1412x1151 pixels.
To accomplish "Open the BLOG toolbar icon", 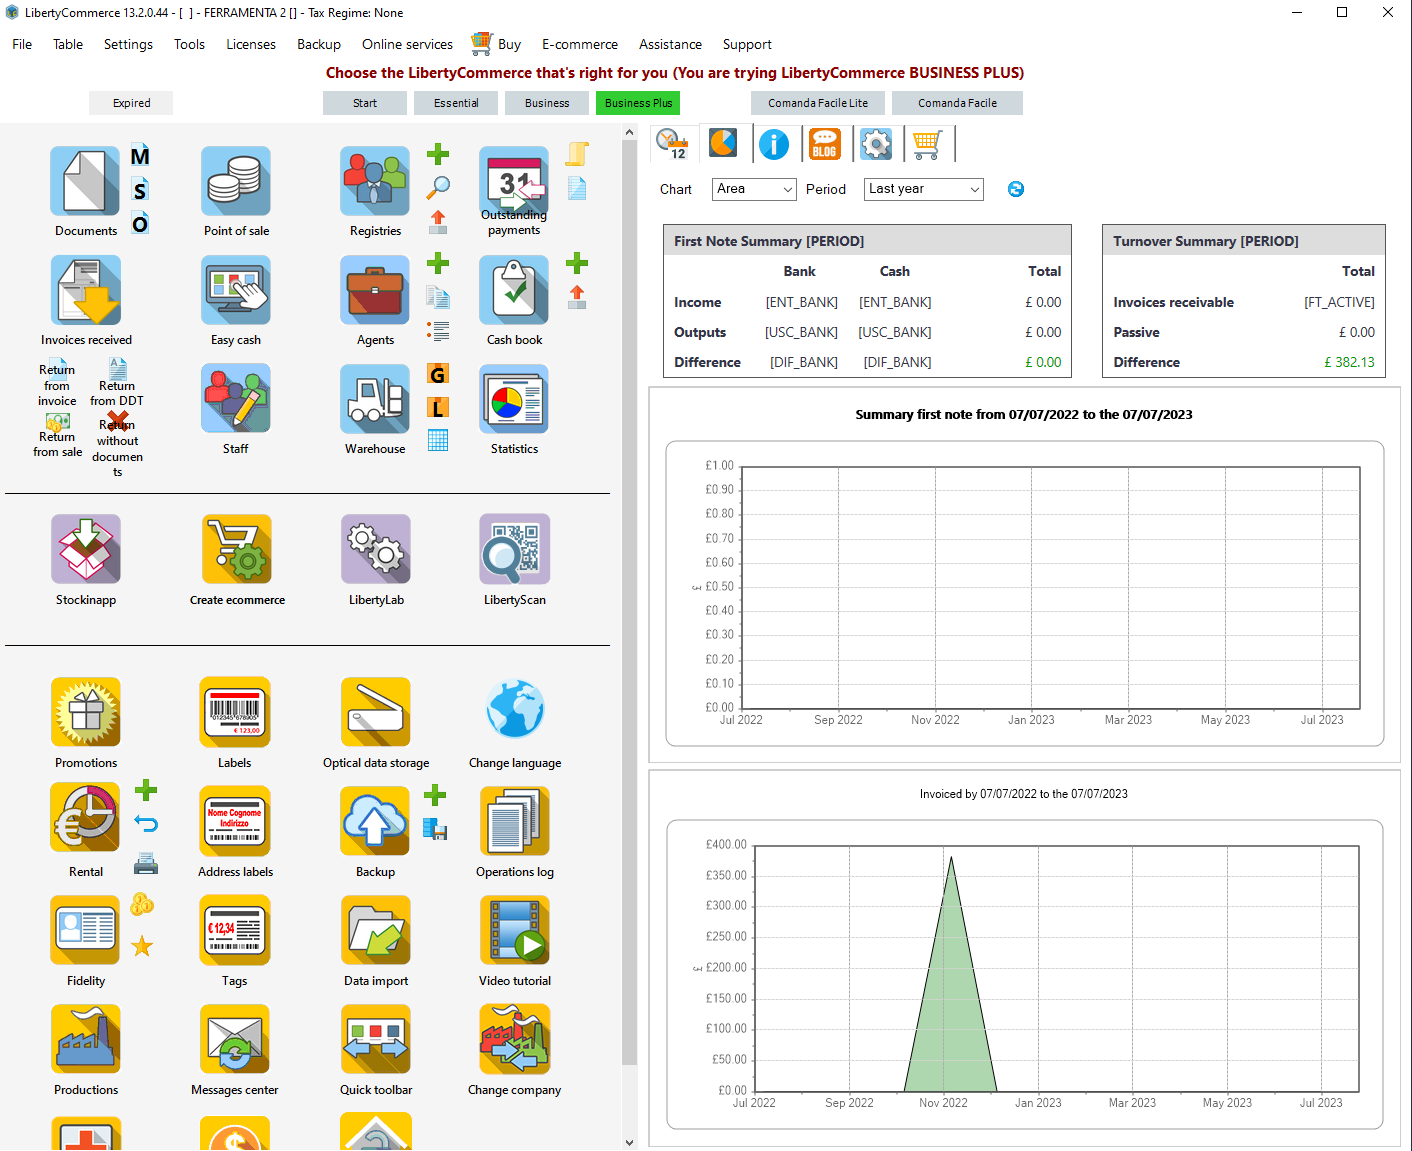I will pos(825,144).
